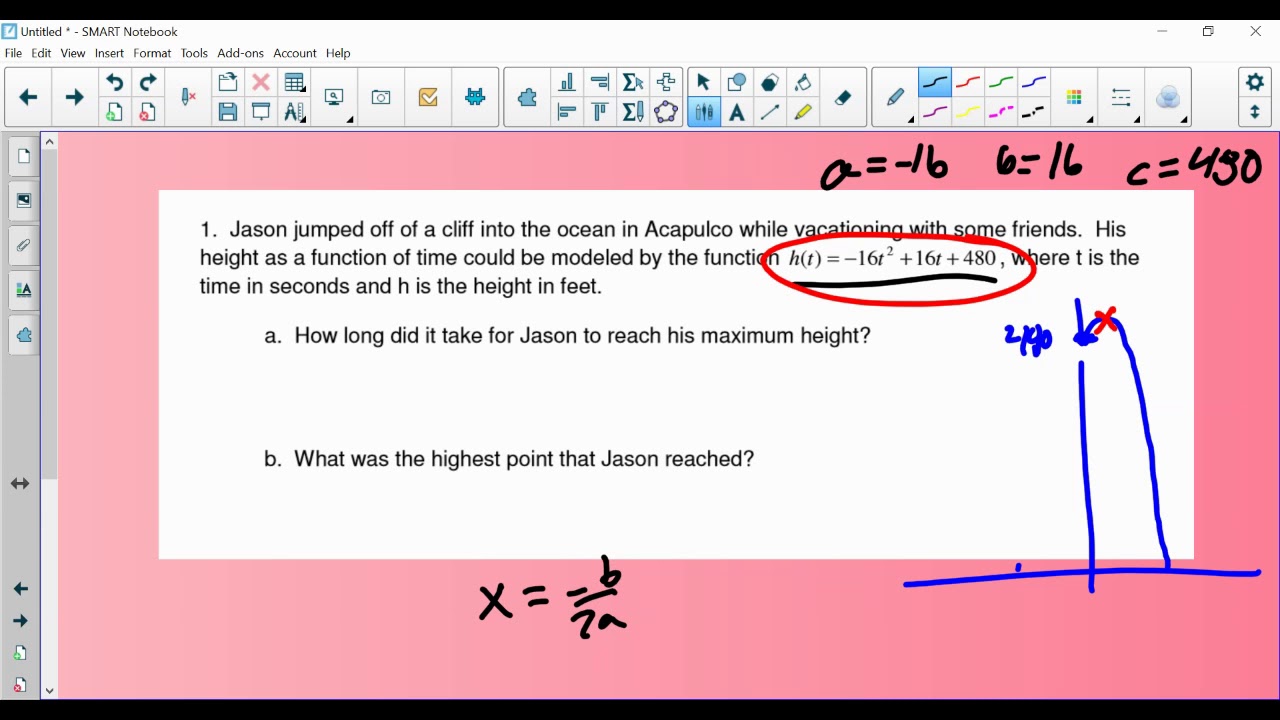Screen dimensions: 1280x720
Task: Open the Help menu
Action: [338, 53]
